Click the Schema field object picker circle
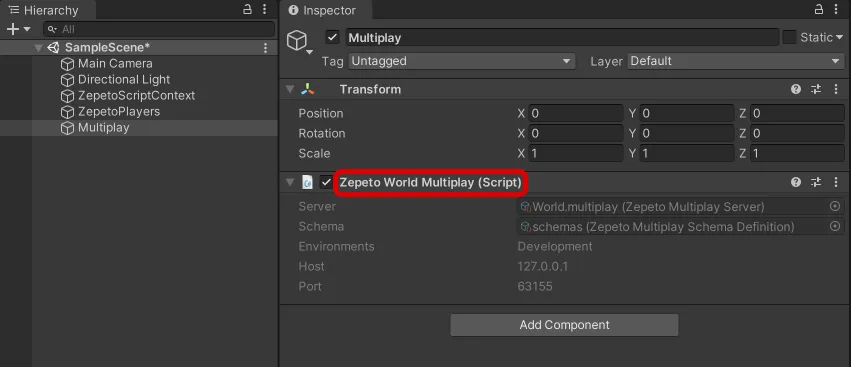Screen dimensions: 851x367 (835, 226)
